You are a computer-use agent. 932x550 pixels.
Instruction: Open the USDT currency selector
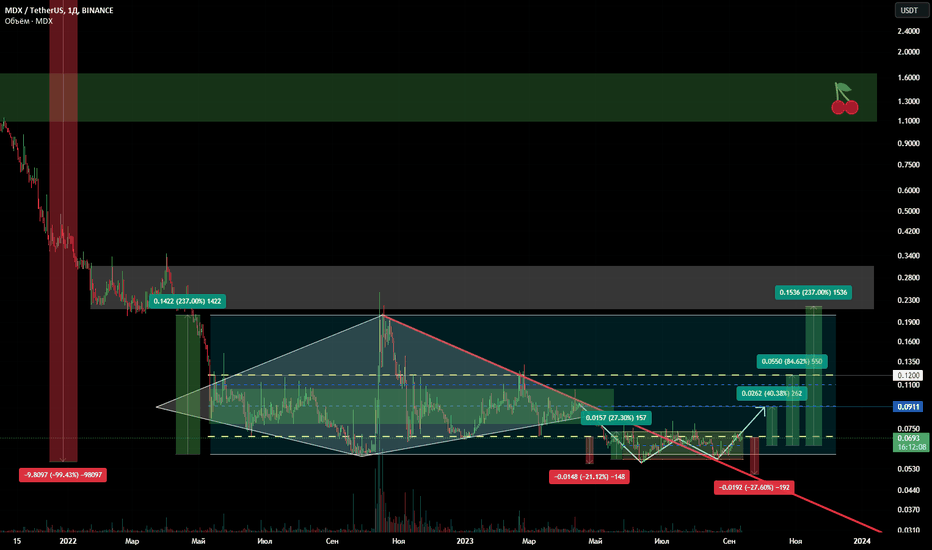pos(910,11)
